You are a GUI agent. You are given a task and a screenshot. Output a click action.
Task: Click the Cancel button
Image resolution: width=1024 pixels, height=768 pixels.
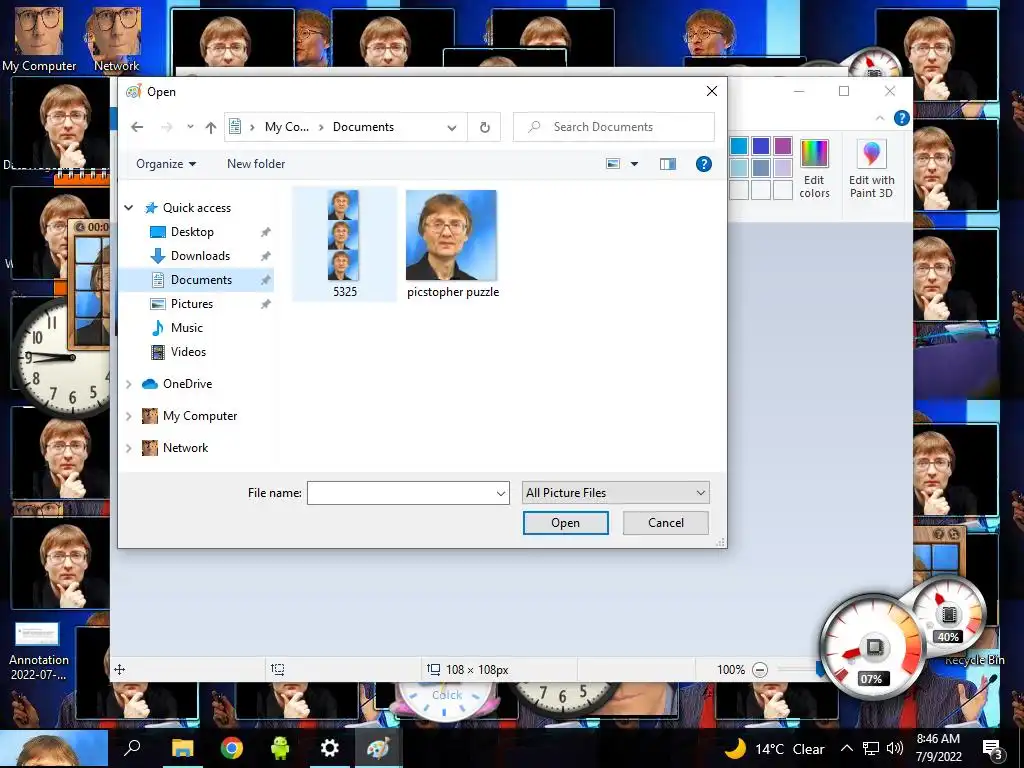coord(665,522)
